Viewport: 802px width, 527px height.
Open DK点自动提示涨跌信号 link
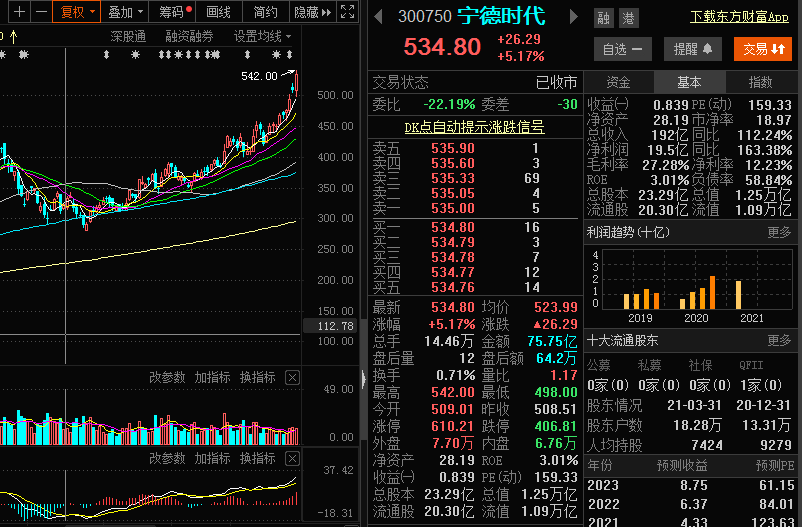(x=474, y=127)
